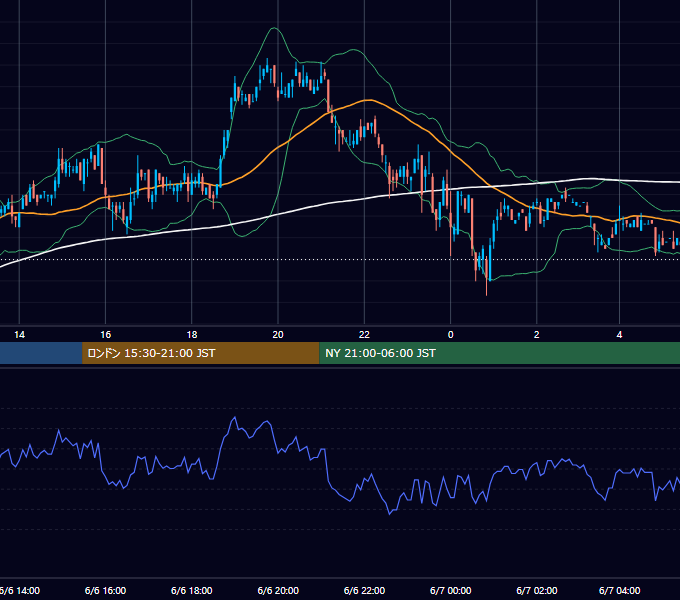This screenshot has width=680, height=600.
Task: Click the 6/7 00:00 date label
Action: tap(451, 591)
